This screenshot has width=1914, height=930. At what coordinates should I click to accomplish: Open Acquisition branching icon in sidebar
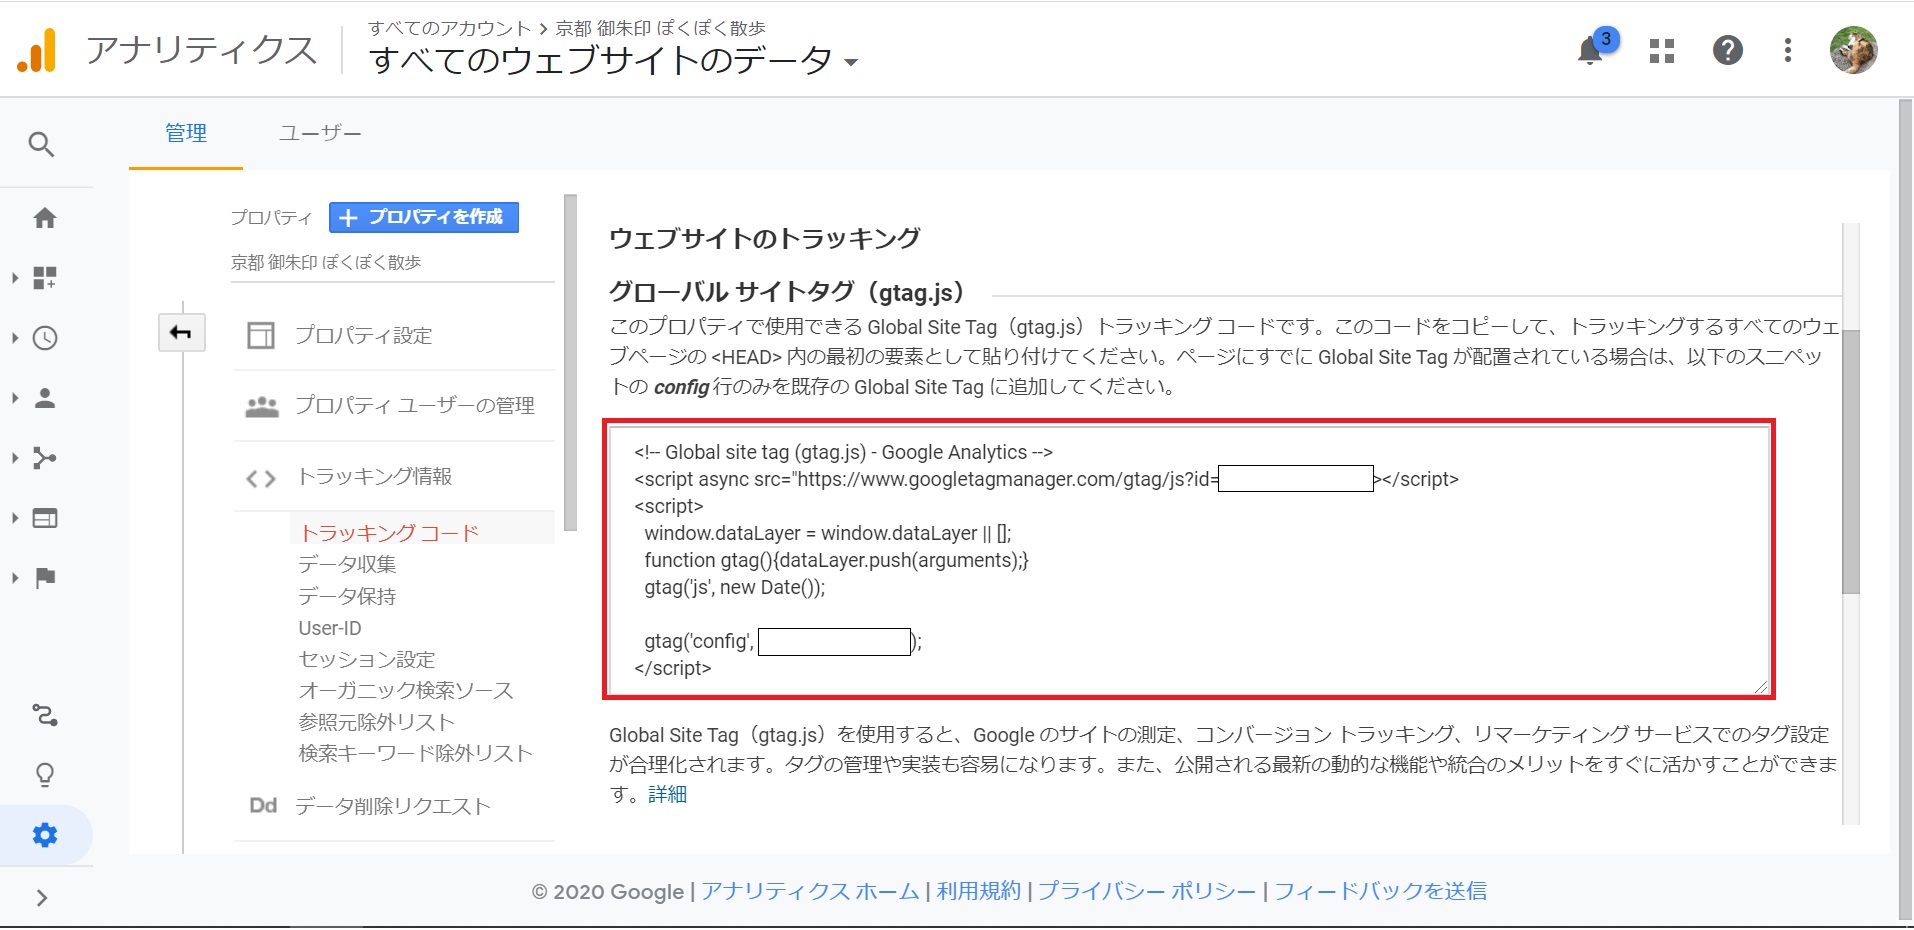45,458
